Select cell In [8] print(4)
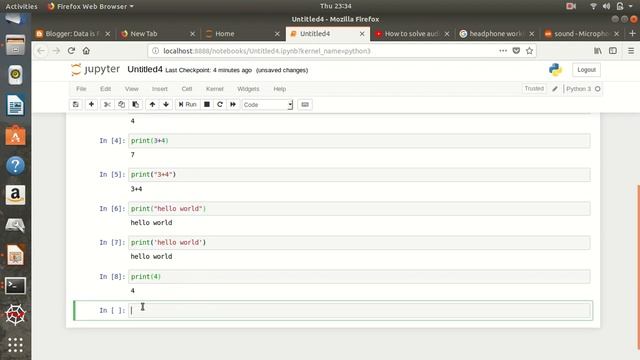This screenshot has width=640, height=360. pyautogui.click(x=360, y=277)
